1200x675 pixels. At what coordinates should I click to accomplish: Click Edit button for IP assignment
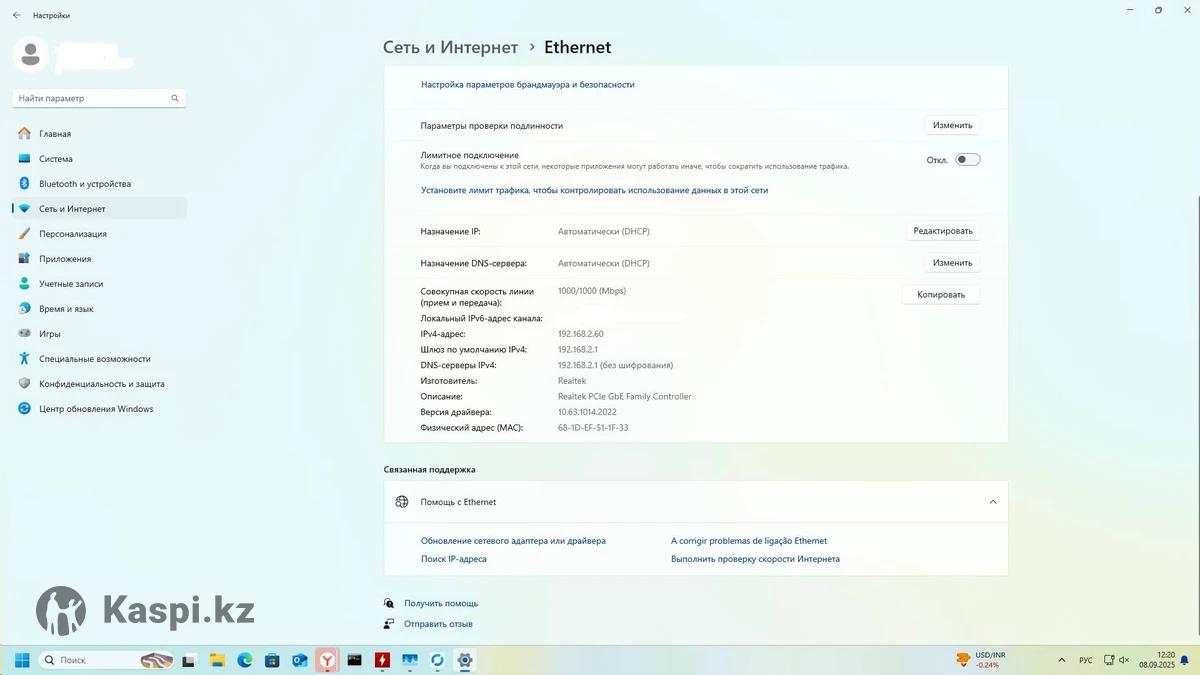942,231
